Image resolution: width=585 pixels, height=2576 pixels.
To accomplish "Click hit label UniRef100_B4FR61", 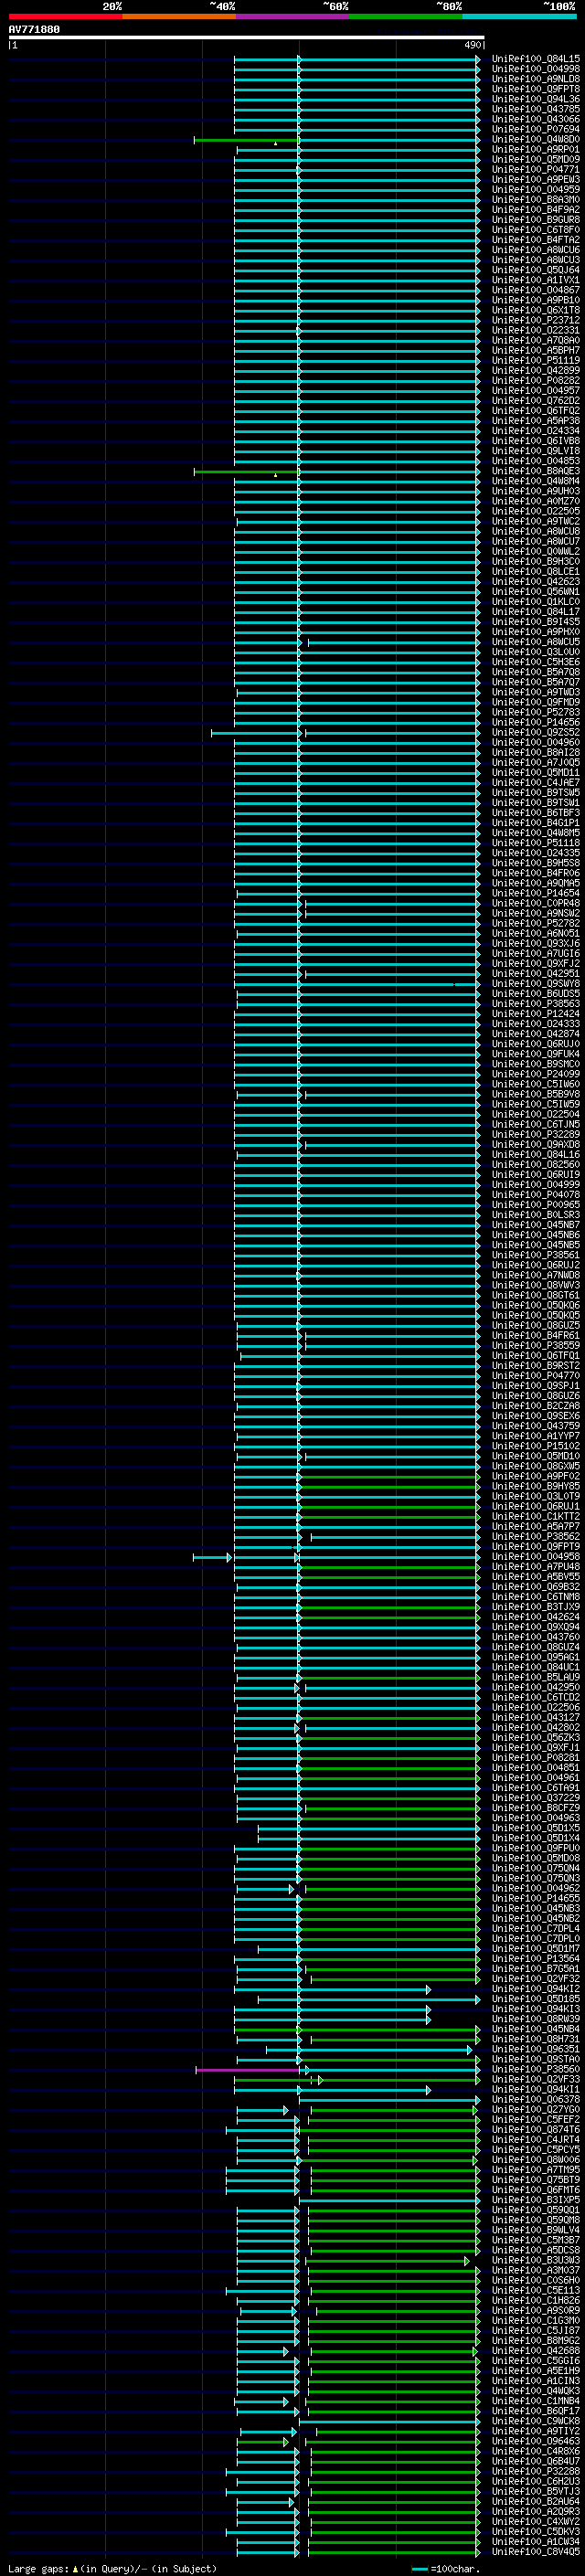I will coord(536,1336).
